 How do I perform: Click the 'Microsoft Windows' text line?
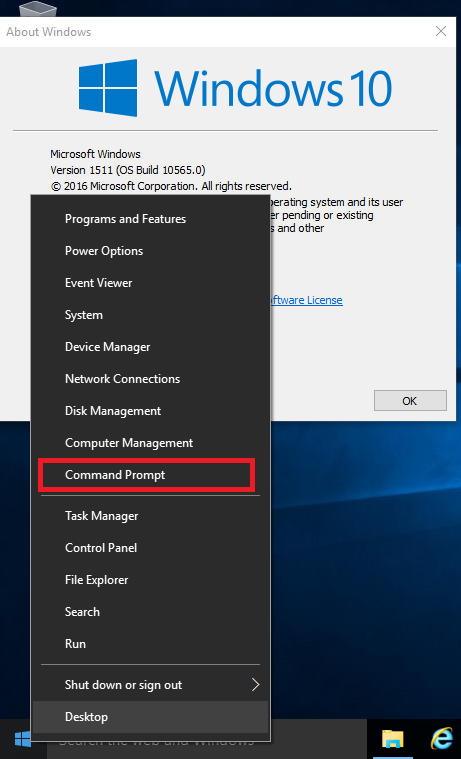pyautogui.click(x=95, y=154)
